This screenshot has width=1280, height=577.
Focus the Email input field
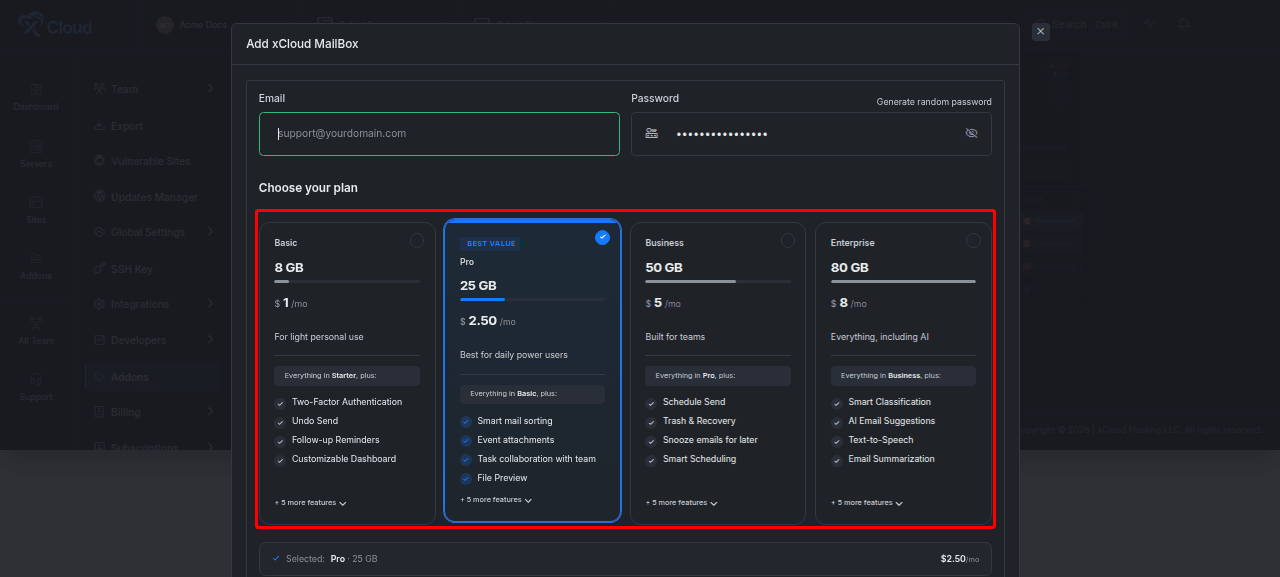[x=439, y=134]
